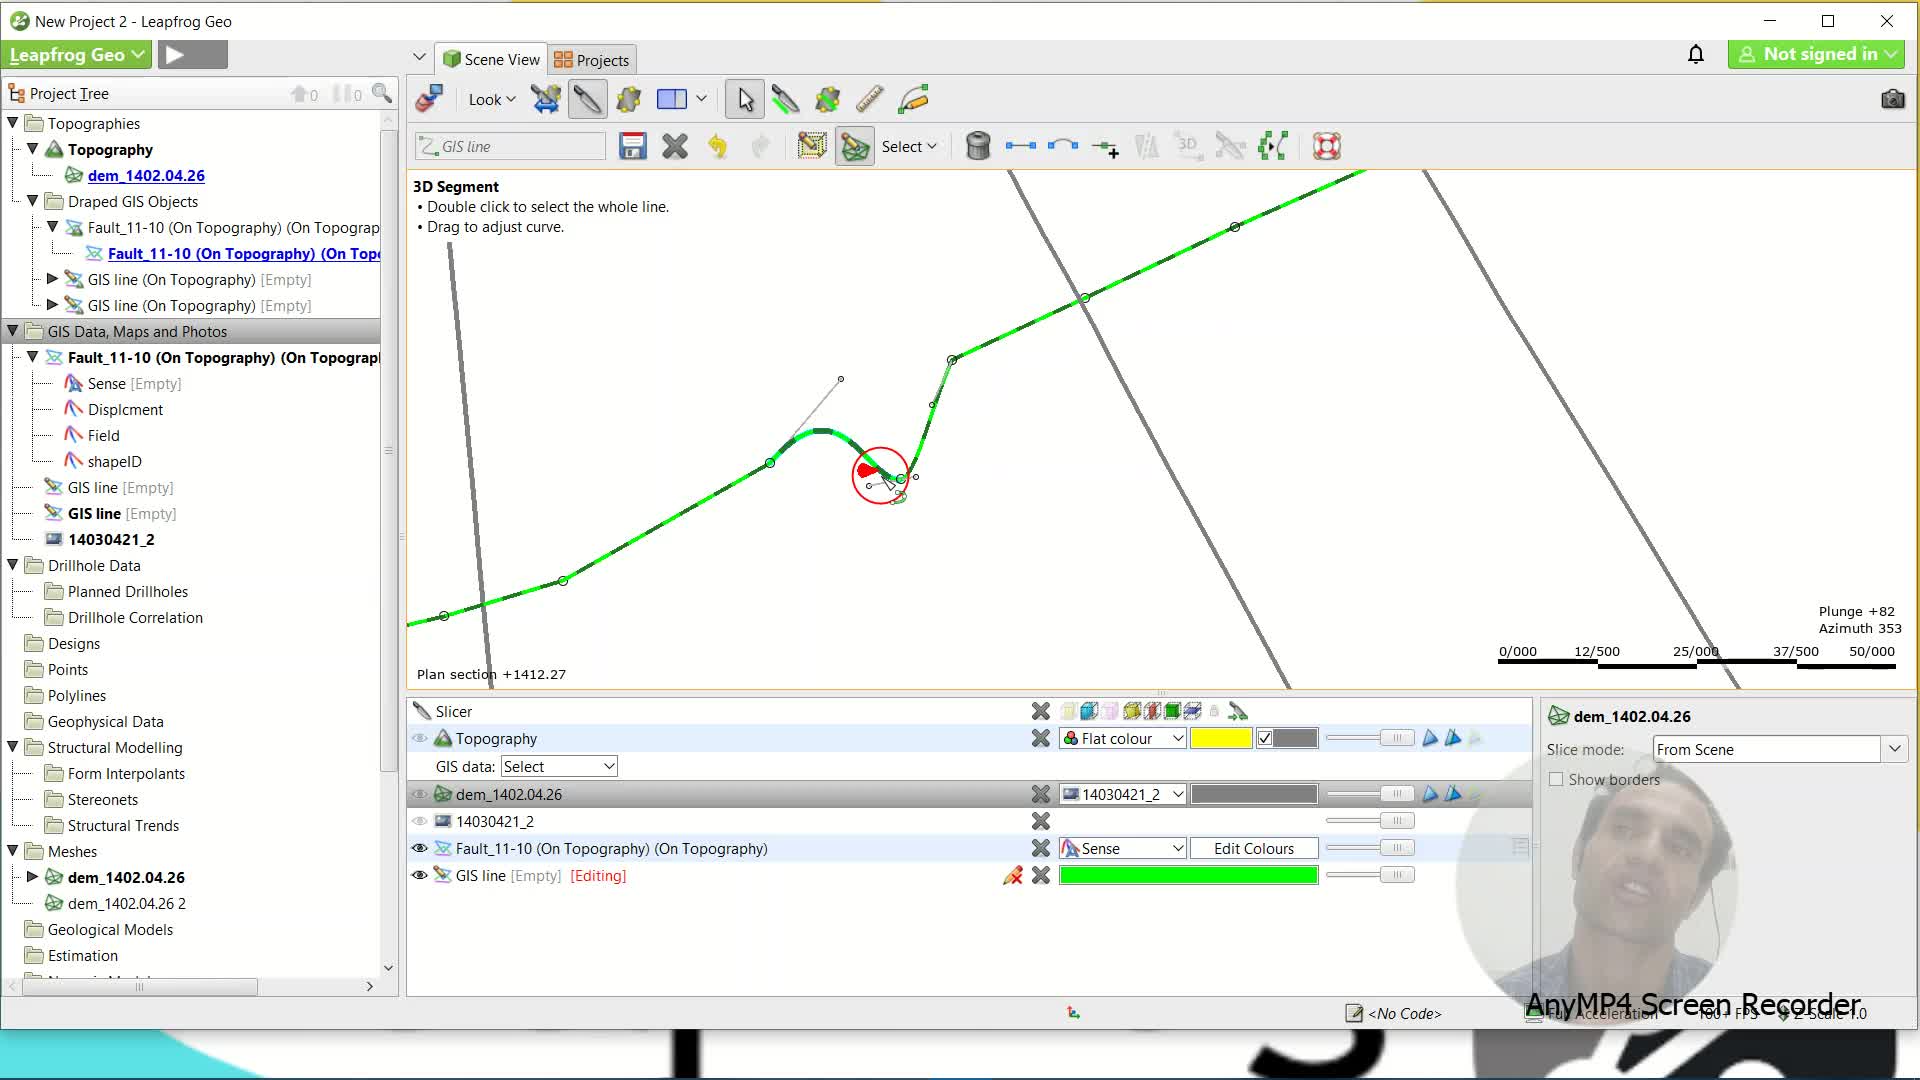Open the Leapfrog Geo main menu
The height and width of the screenshot is (1080, 1920).
click(x=76, y=55)
